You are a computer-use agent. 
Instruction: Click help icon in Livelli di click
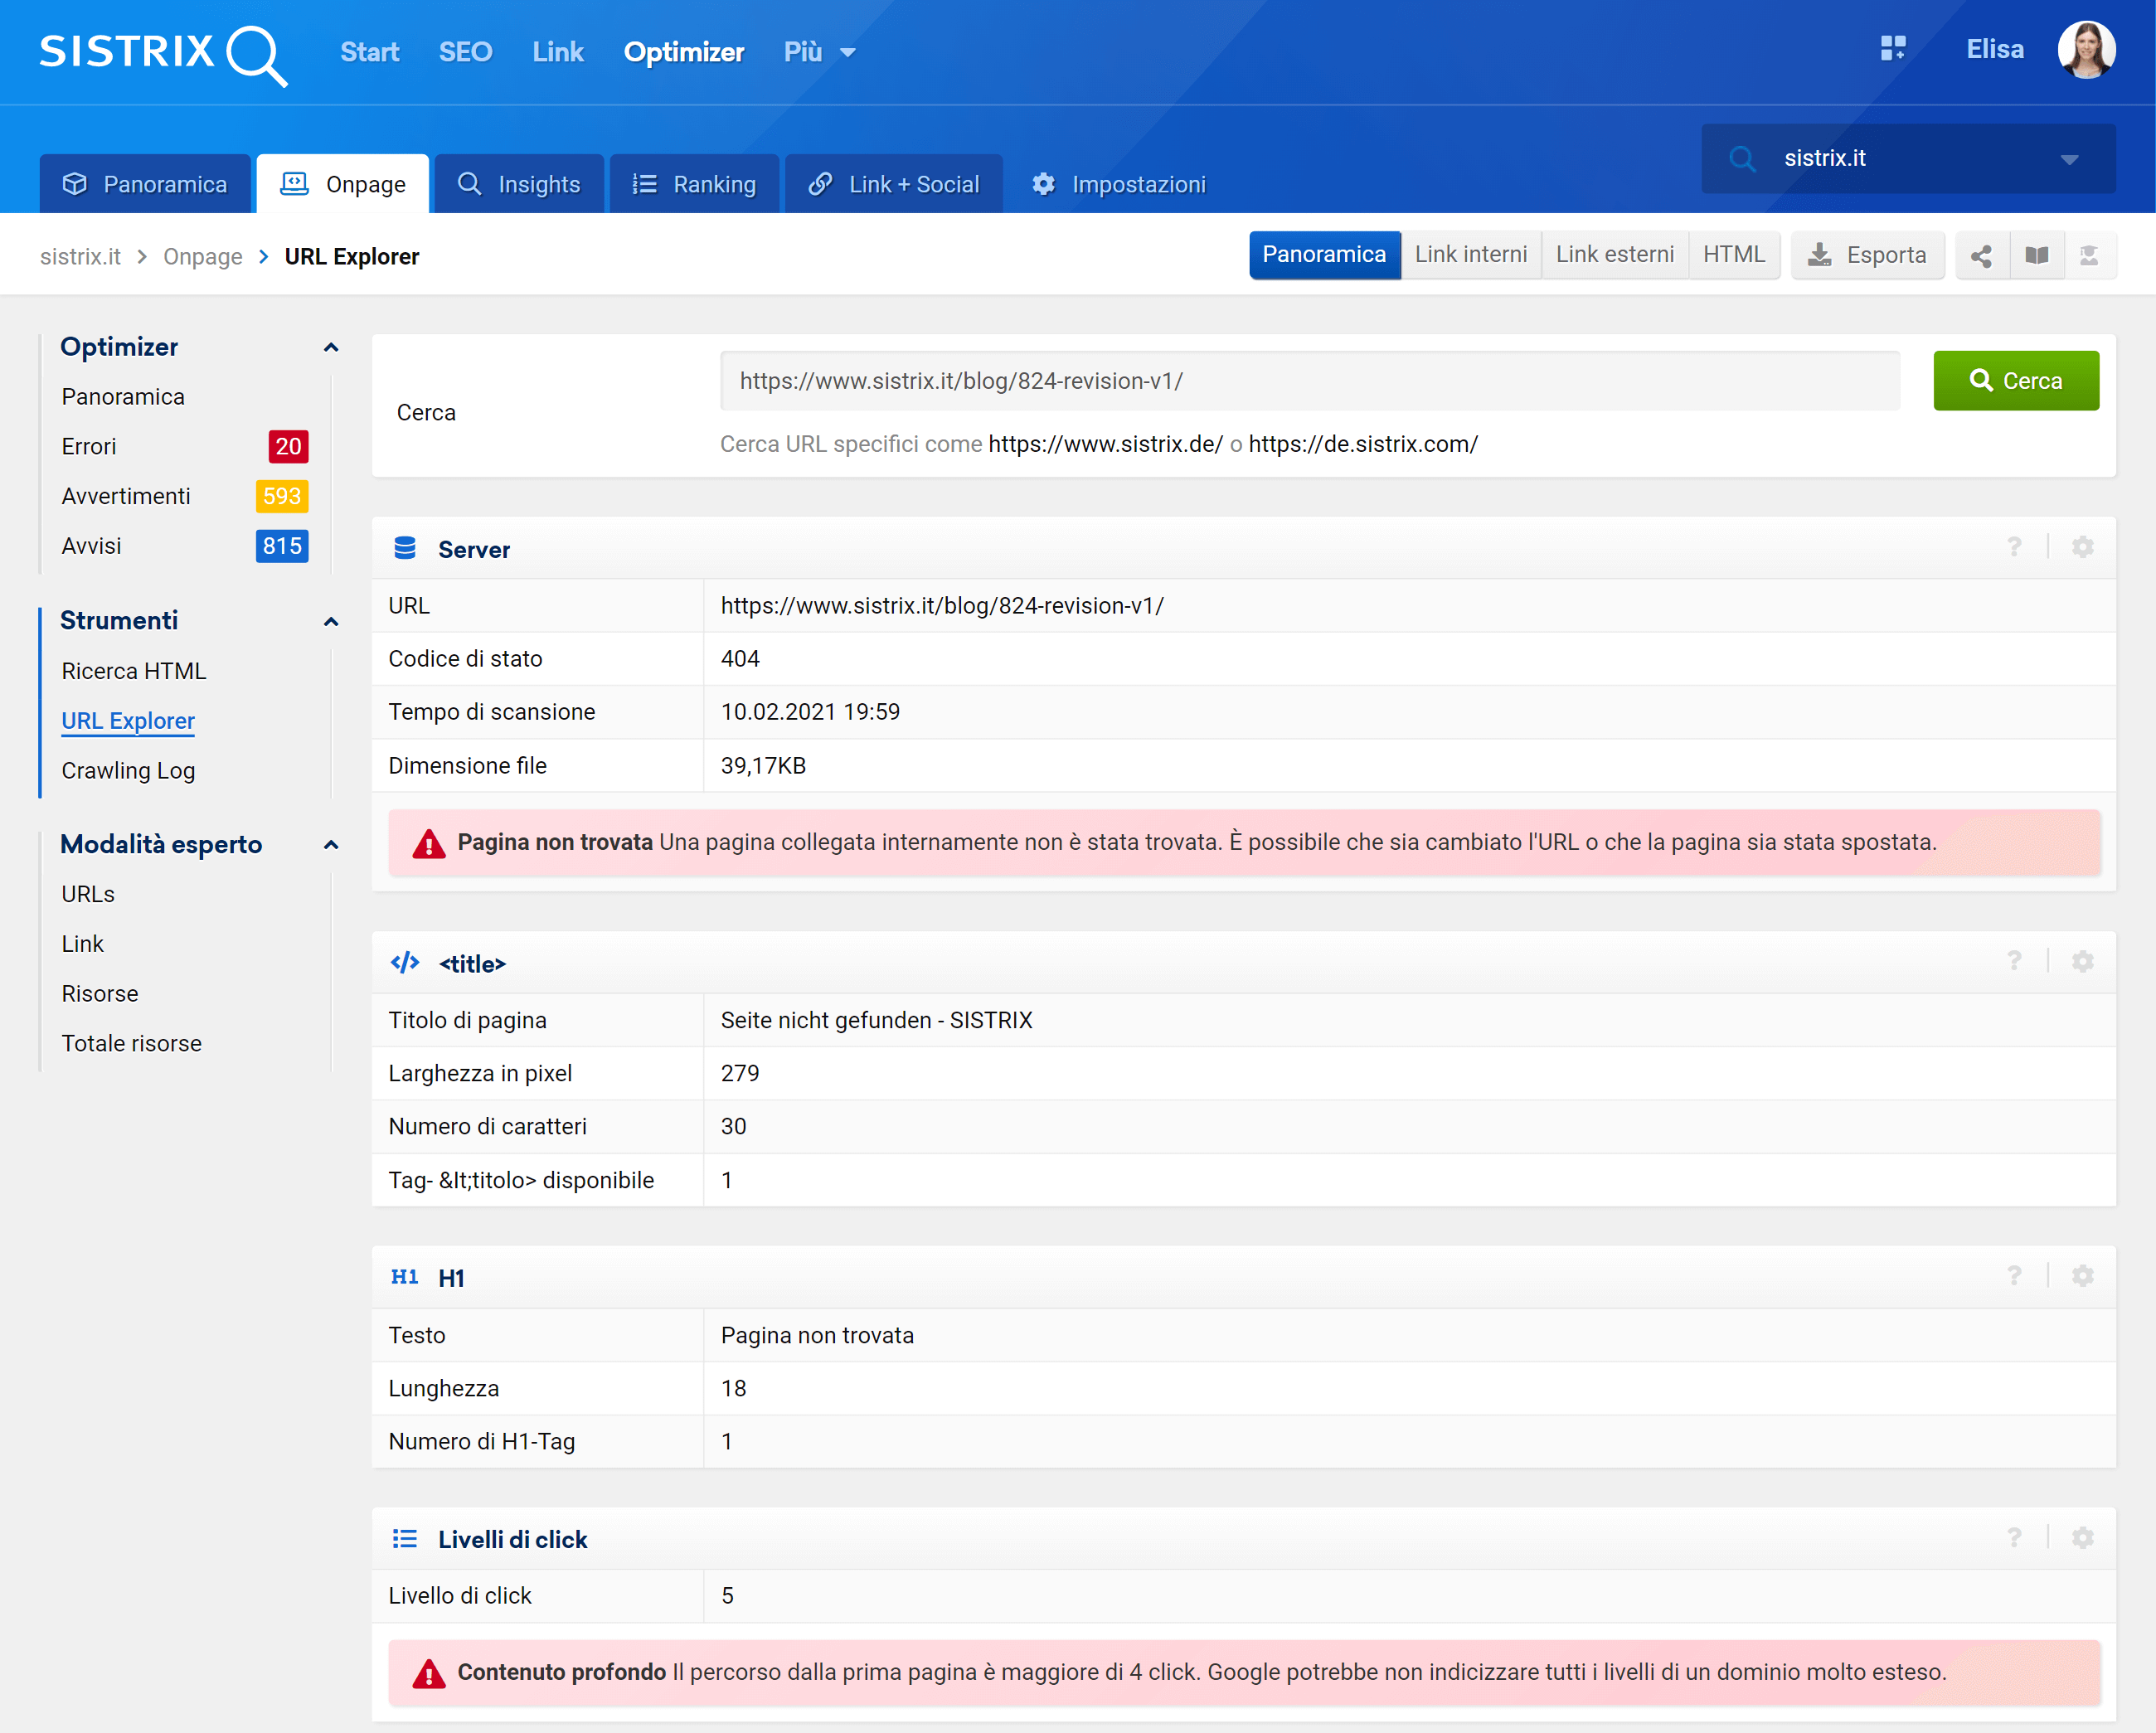[x=2014, y=1538]
